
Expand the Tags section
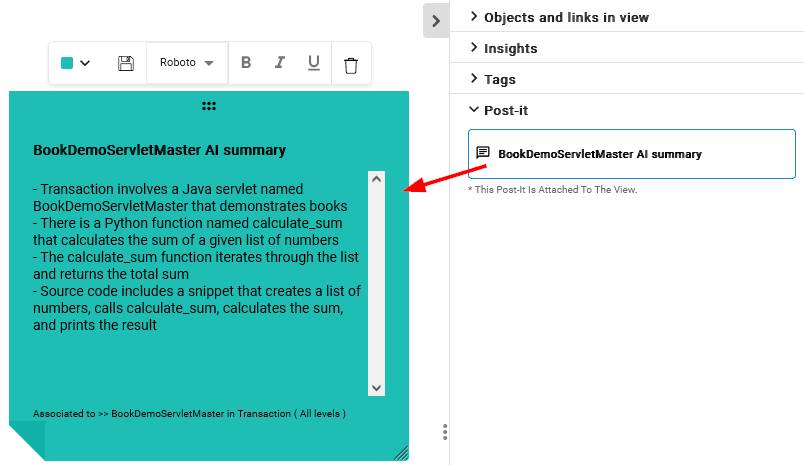pyautogui.click(x=499, y=79)
